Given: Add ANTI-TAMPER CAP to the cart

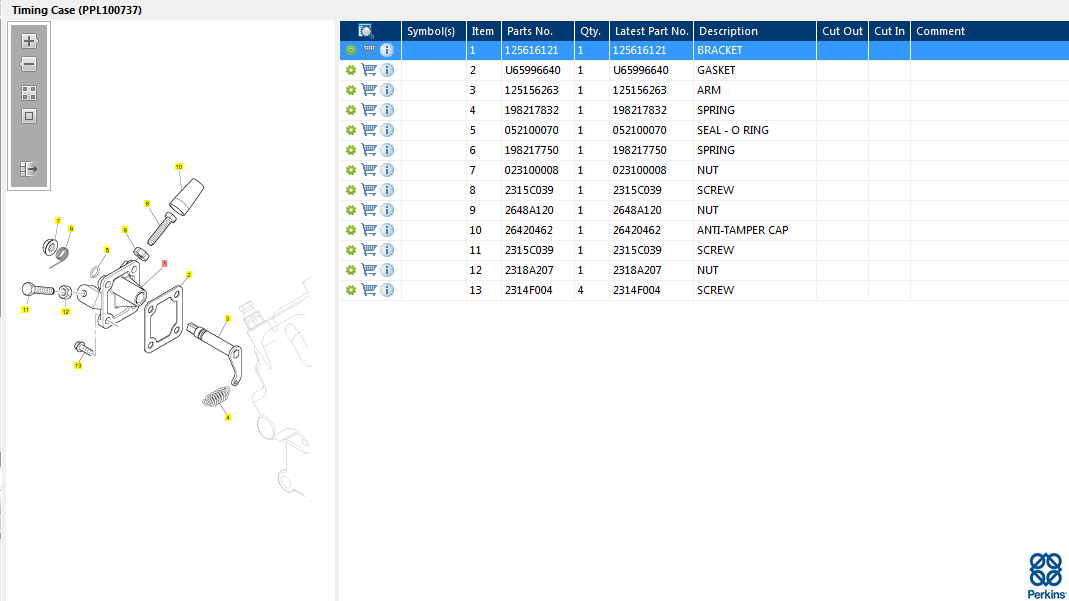Looking at the screenshot, I should (369, 230).
